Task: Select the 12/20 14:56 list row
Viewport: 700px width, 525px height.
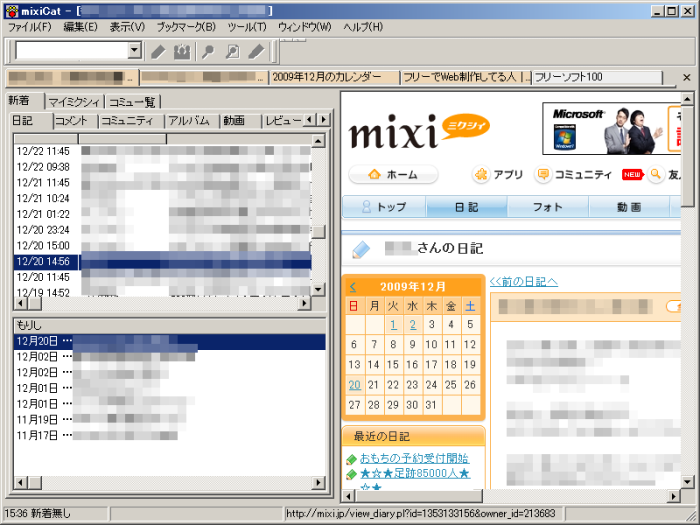Action: pyautogui.click(x=162, y=261)
